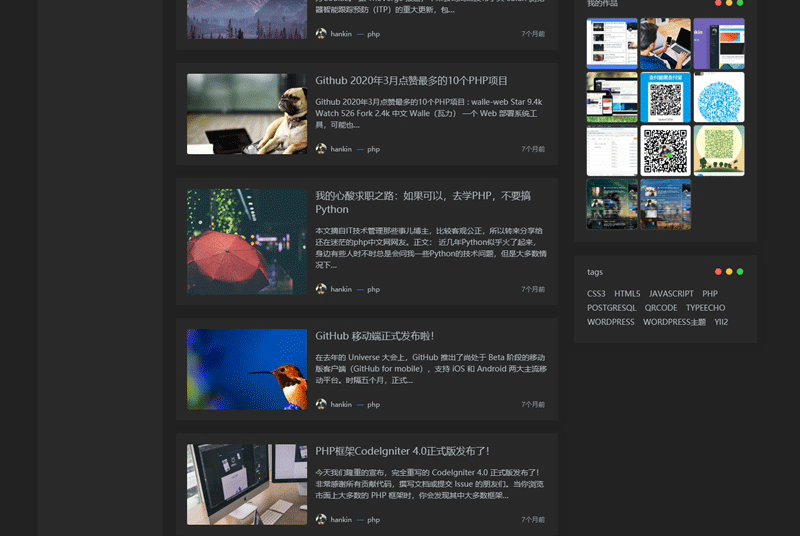This screenshot has width=800, height=536.
Task: Open white document screenshot in works gallery
Action: pos(612,150)
